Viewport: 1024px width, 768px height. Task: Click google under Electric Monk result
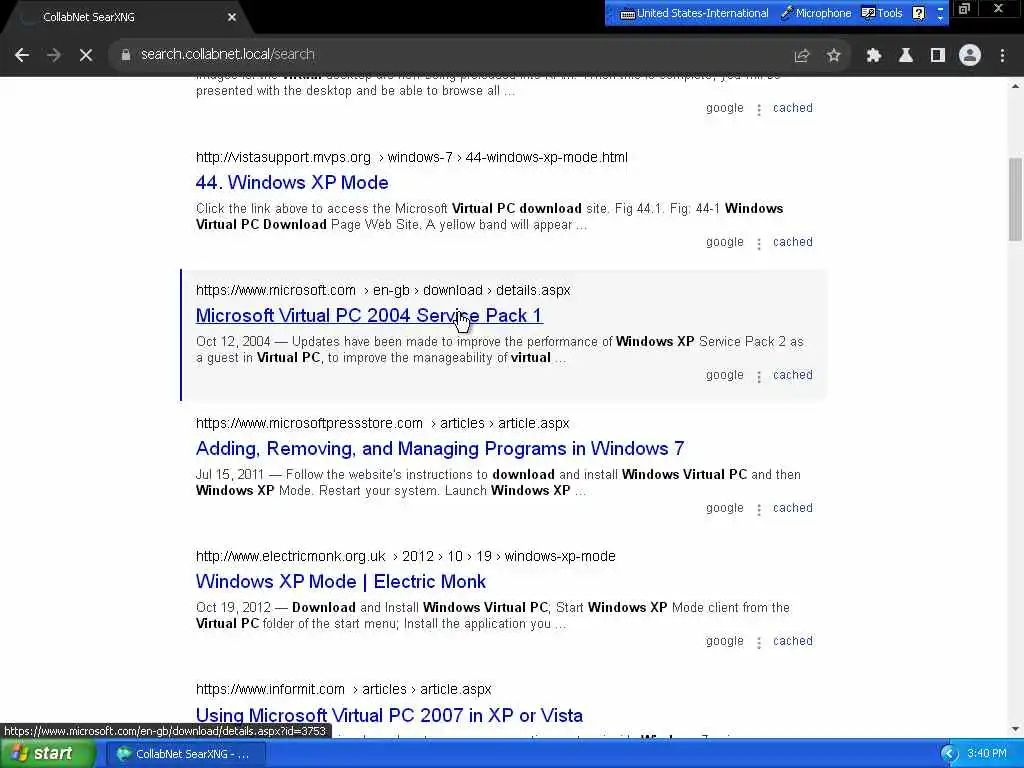[724, 641]
